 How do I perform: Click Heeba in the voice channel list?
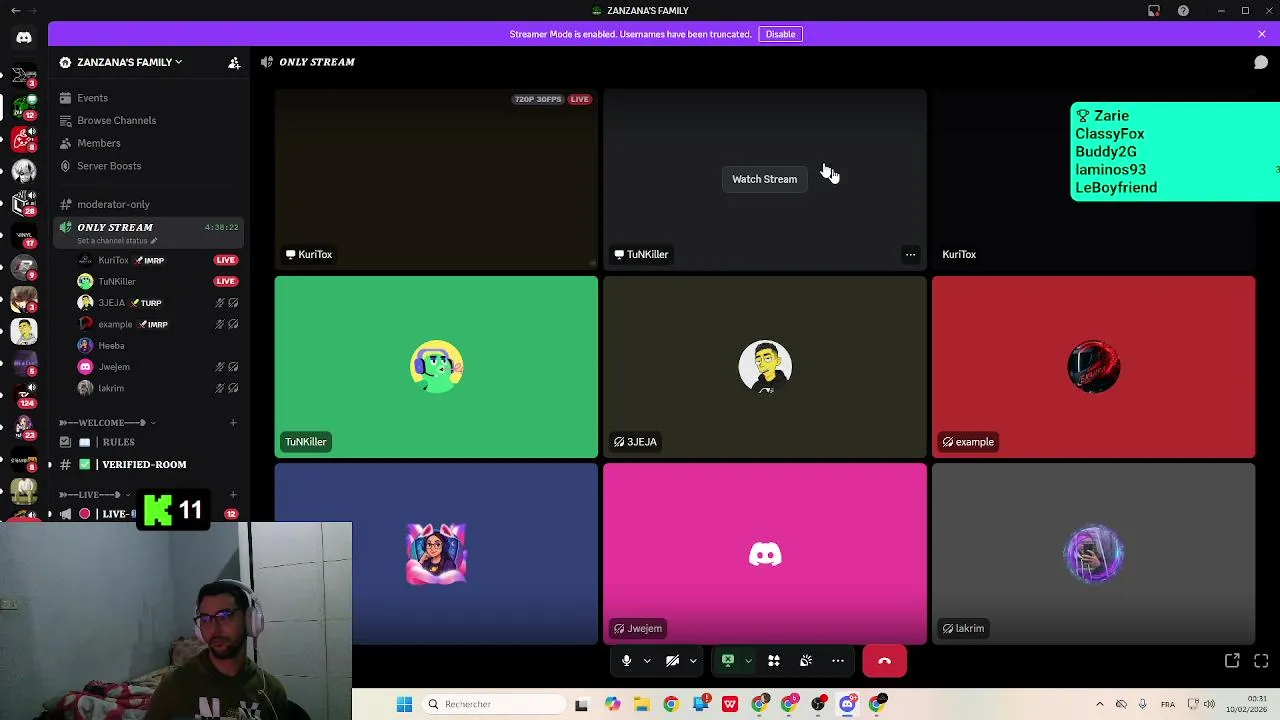(x=111, y=345)
